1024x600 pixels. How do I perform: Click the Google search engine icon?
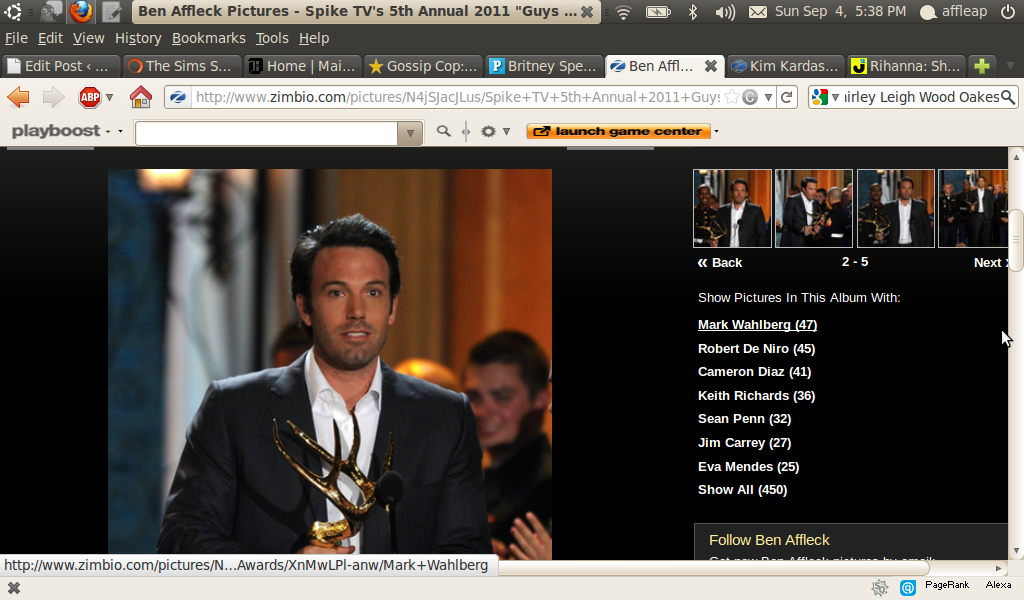(x=819, y=97)
